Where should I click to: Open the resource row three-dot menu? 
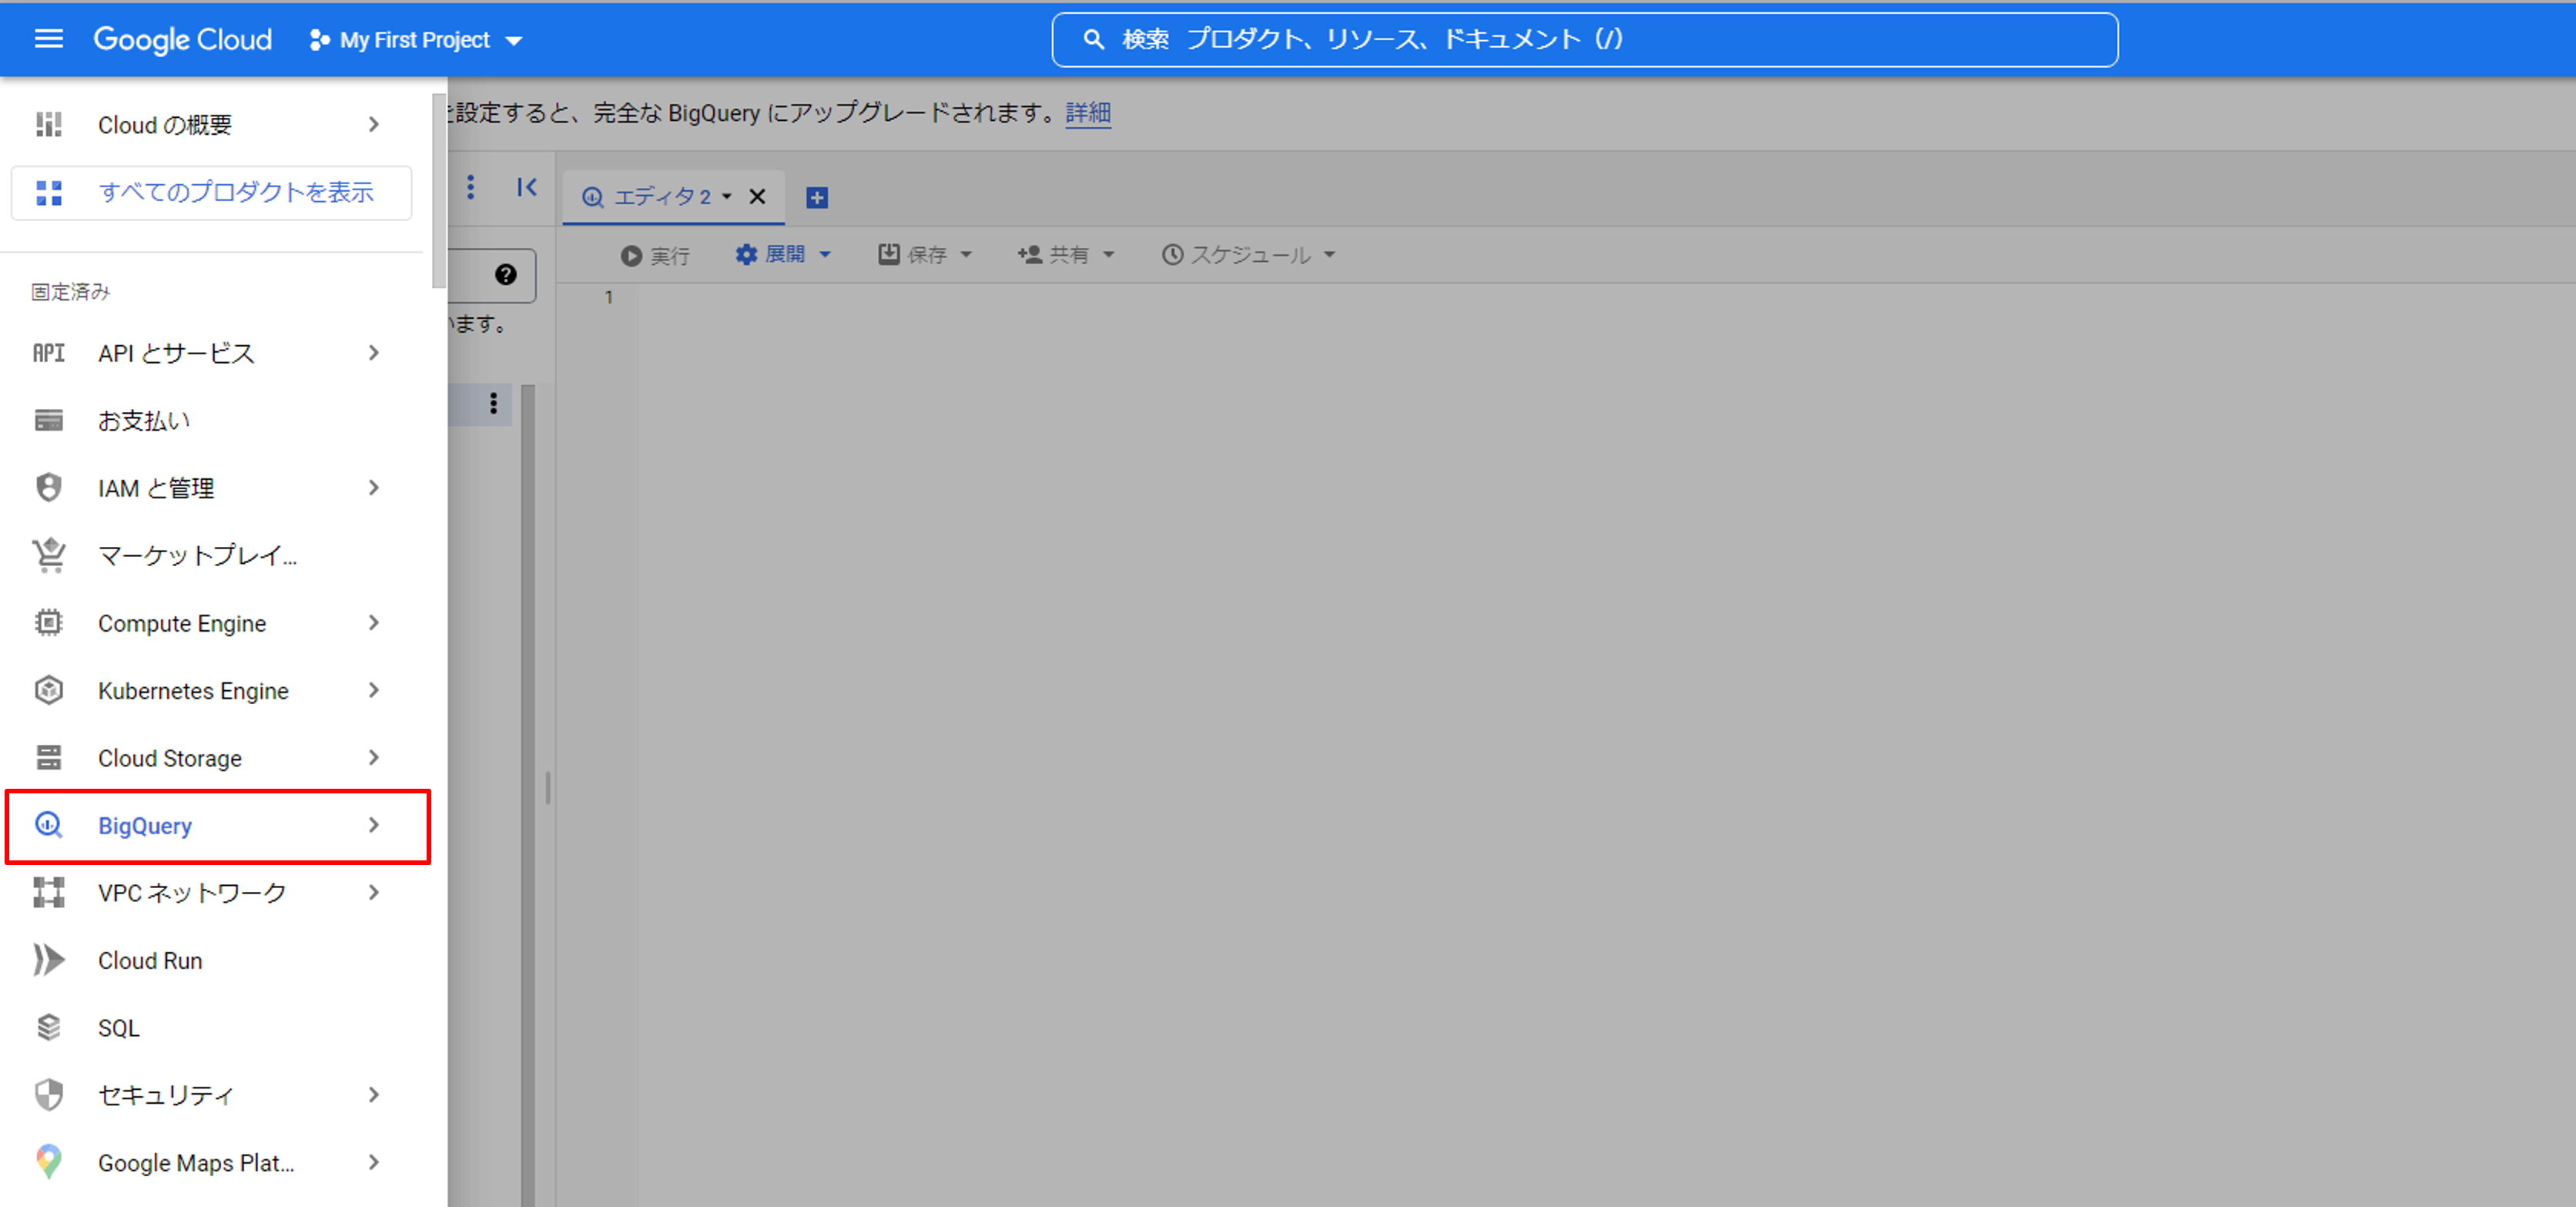[493, 403]
